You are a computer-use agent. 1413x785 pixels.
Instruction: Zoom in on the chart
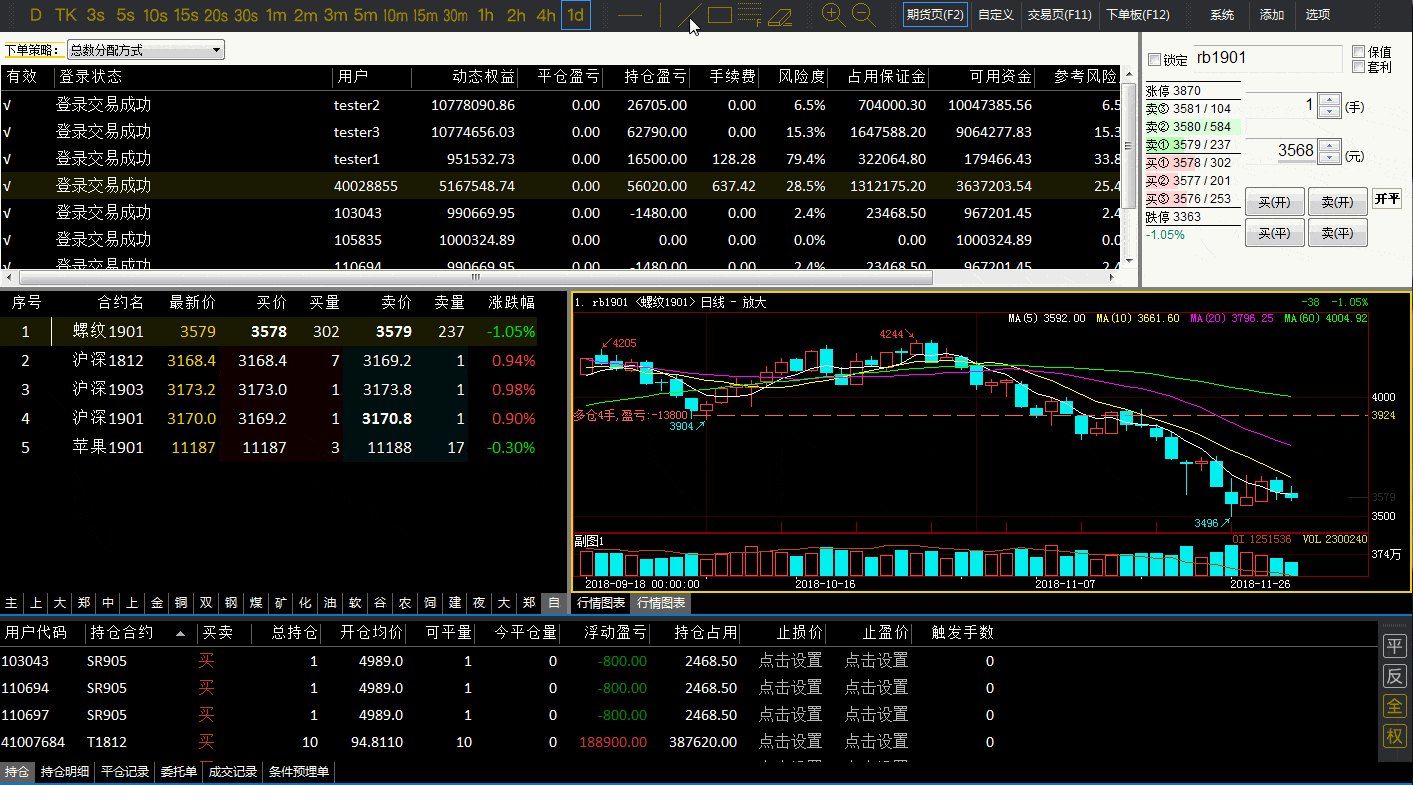point(832,14)
